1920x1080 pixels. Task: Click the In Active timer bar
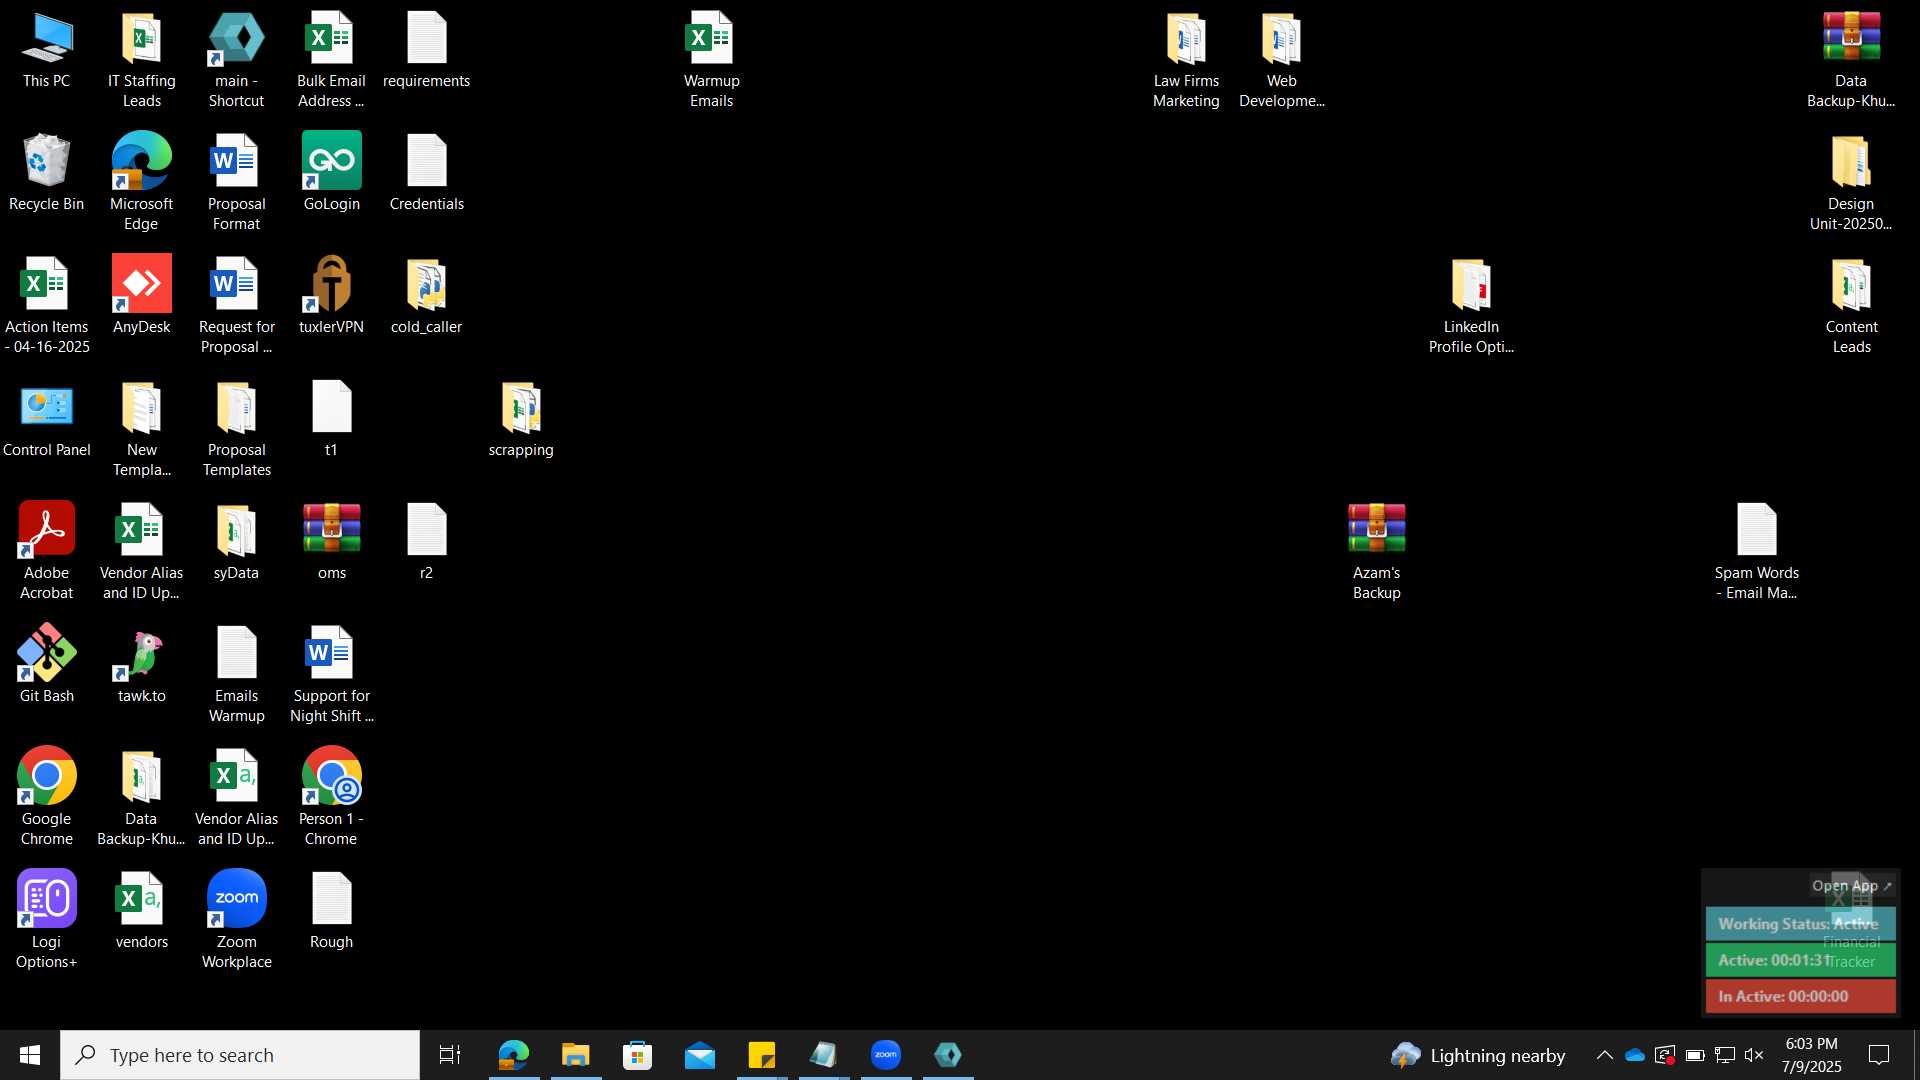(1800, 996)
